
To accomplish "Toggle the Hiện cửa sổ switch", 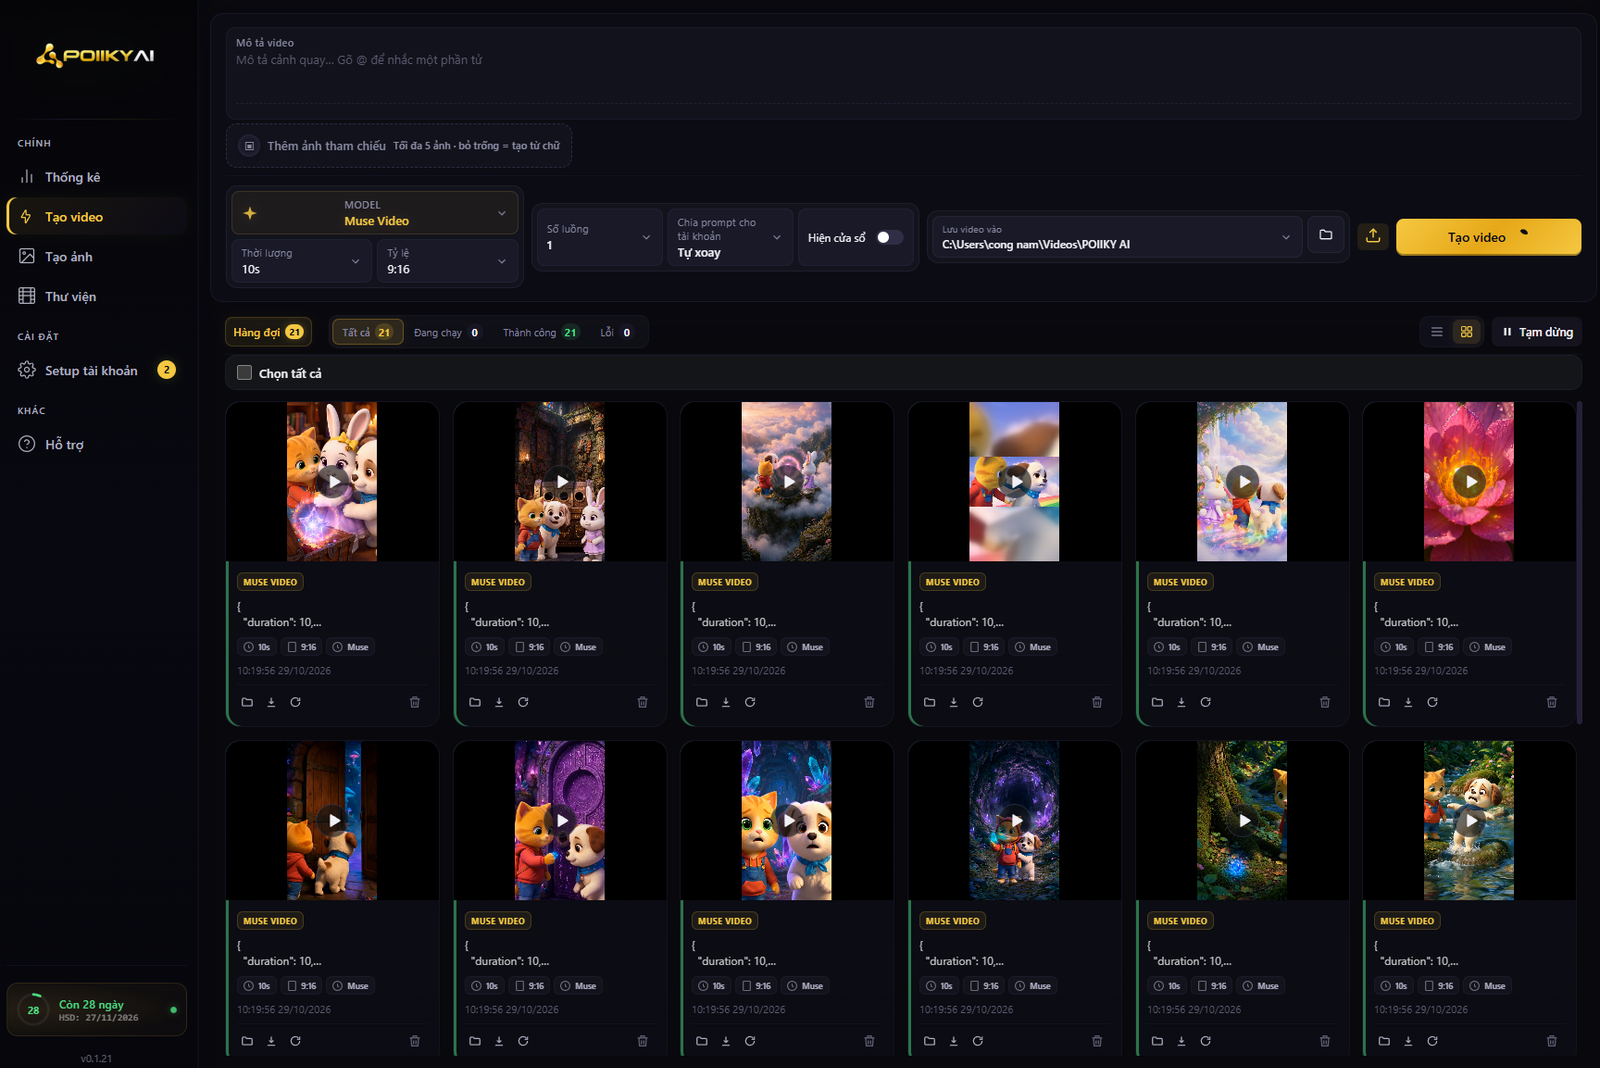I will tap(889, 237).
